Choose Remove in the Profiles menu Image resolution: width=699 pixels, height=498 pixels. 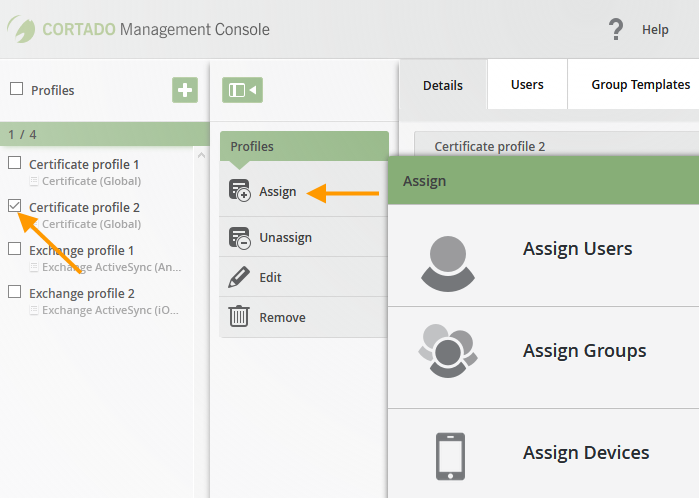[x=304, y=317]
